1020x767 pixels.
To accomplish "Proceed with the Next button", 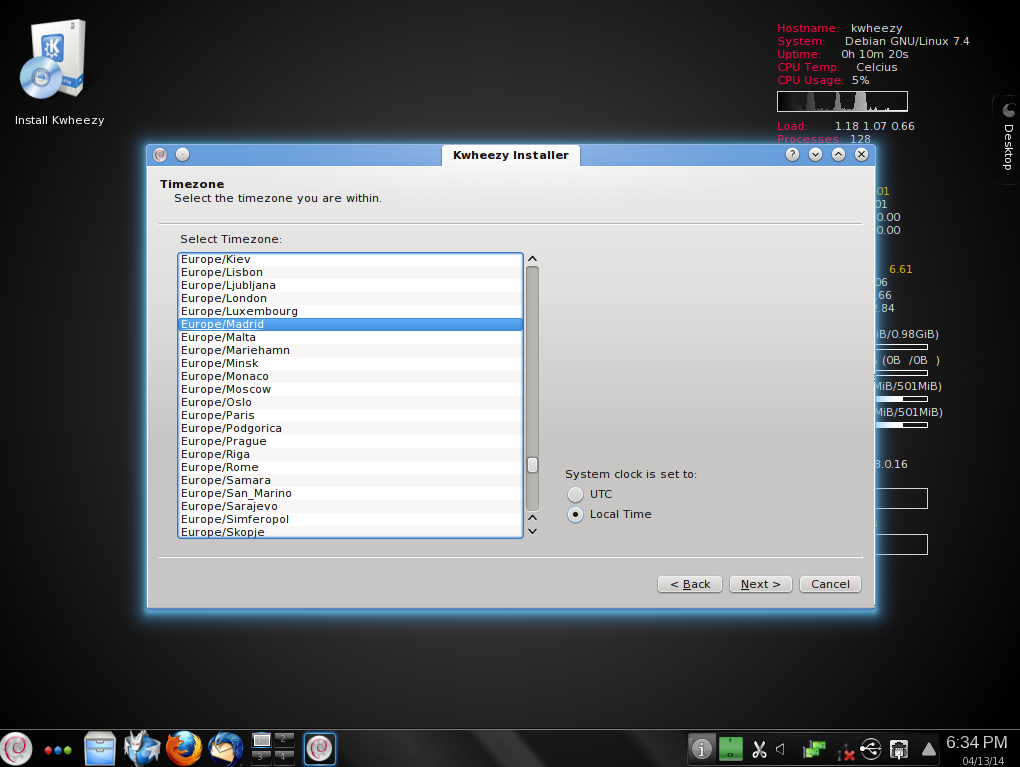I will (760, 584).
